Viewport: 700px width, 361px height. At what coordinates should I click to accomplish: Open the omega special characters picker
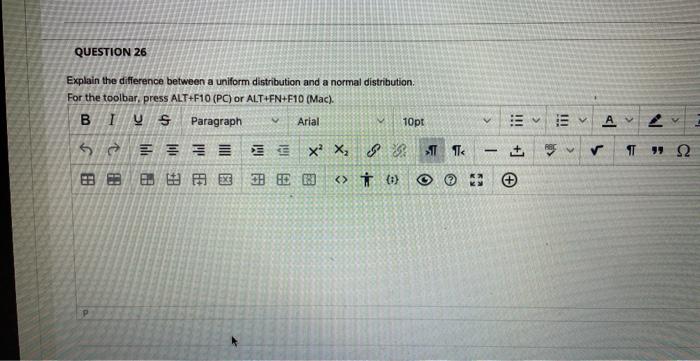683,152
